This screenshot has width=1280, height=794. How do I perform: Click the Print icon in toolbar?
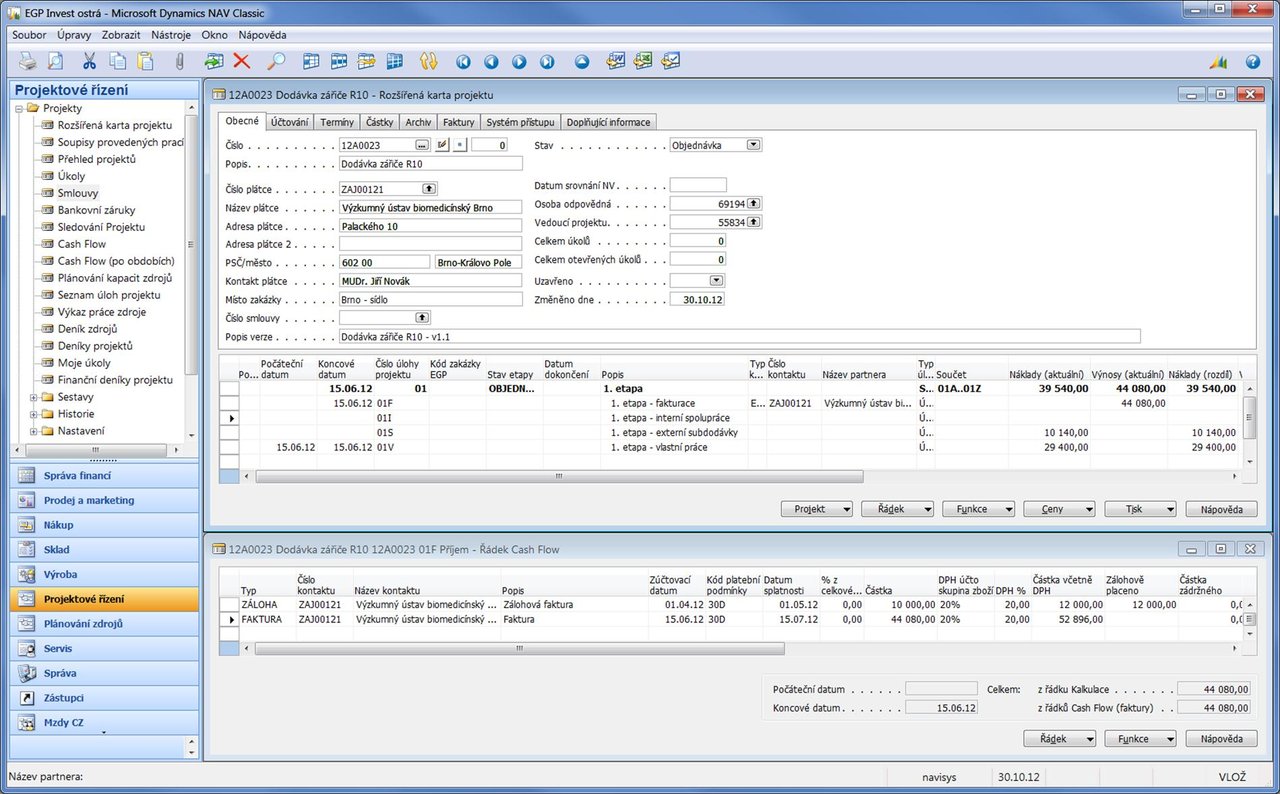(27, 61)
